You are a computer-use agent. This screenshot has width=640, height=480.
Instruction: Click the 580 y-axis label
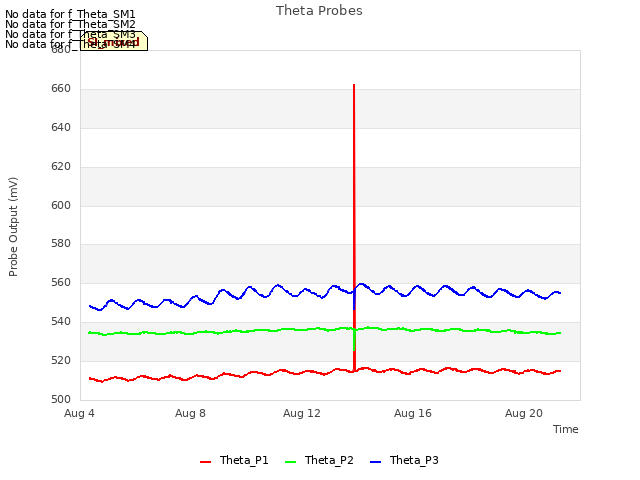click(x=61, y=243)
